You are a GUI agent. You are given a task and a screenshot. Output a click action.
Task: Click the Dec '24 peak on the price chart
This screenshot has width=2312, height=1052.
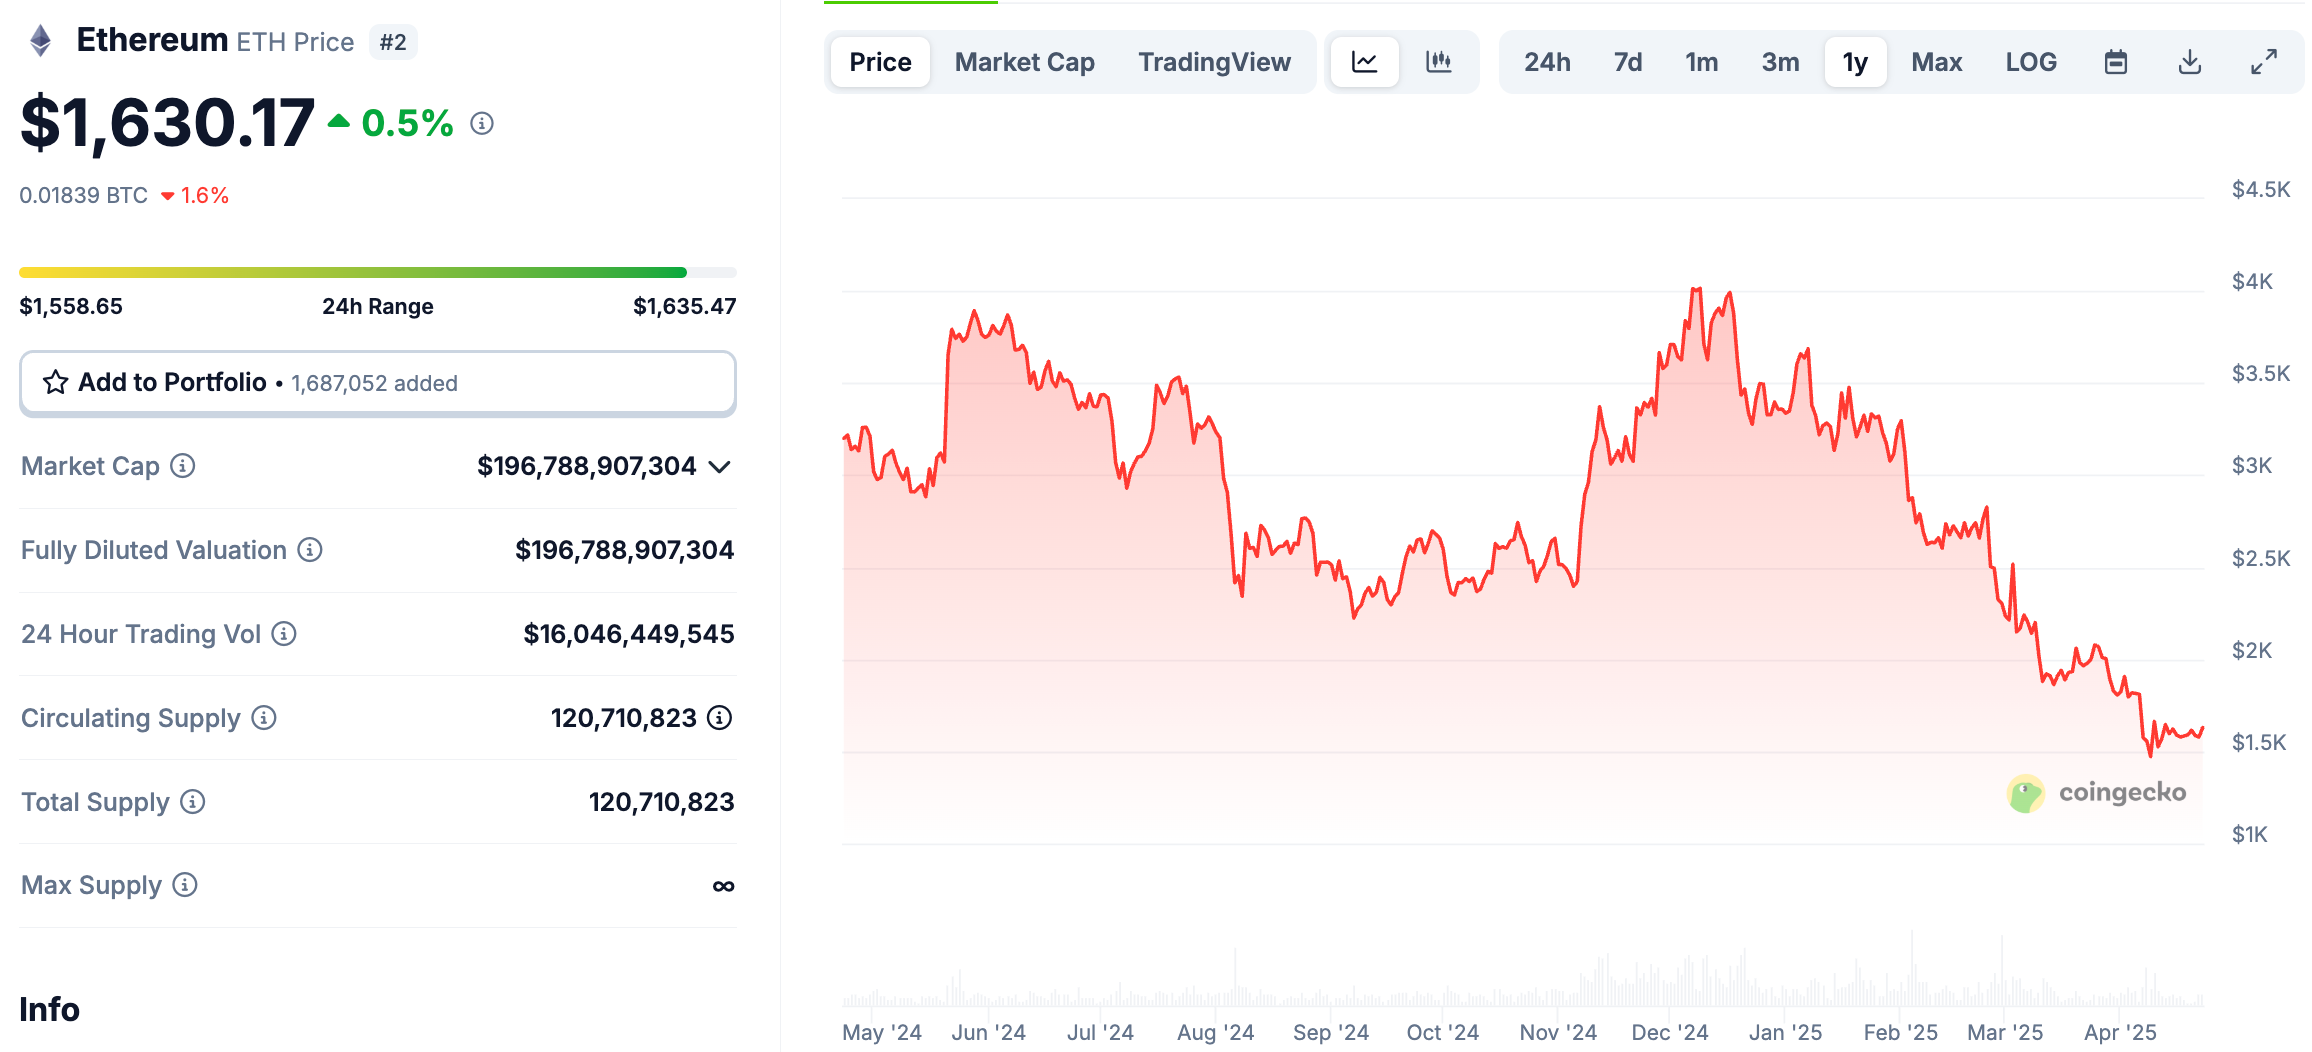tap(1696, 290)
